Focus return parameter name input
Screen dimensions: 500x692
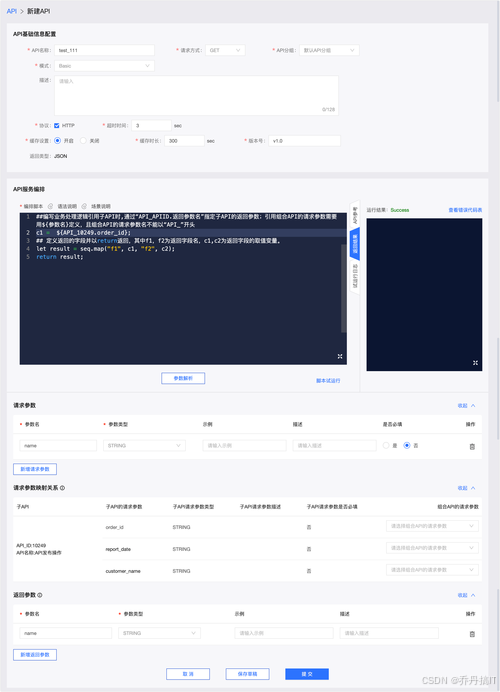(66, 633)
